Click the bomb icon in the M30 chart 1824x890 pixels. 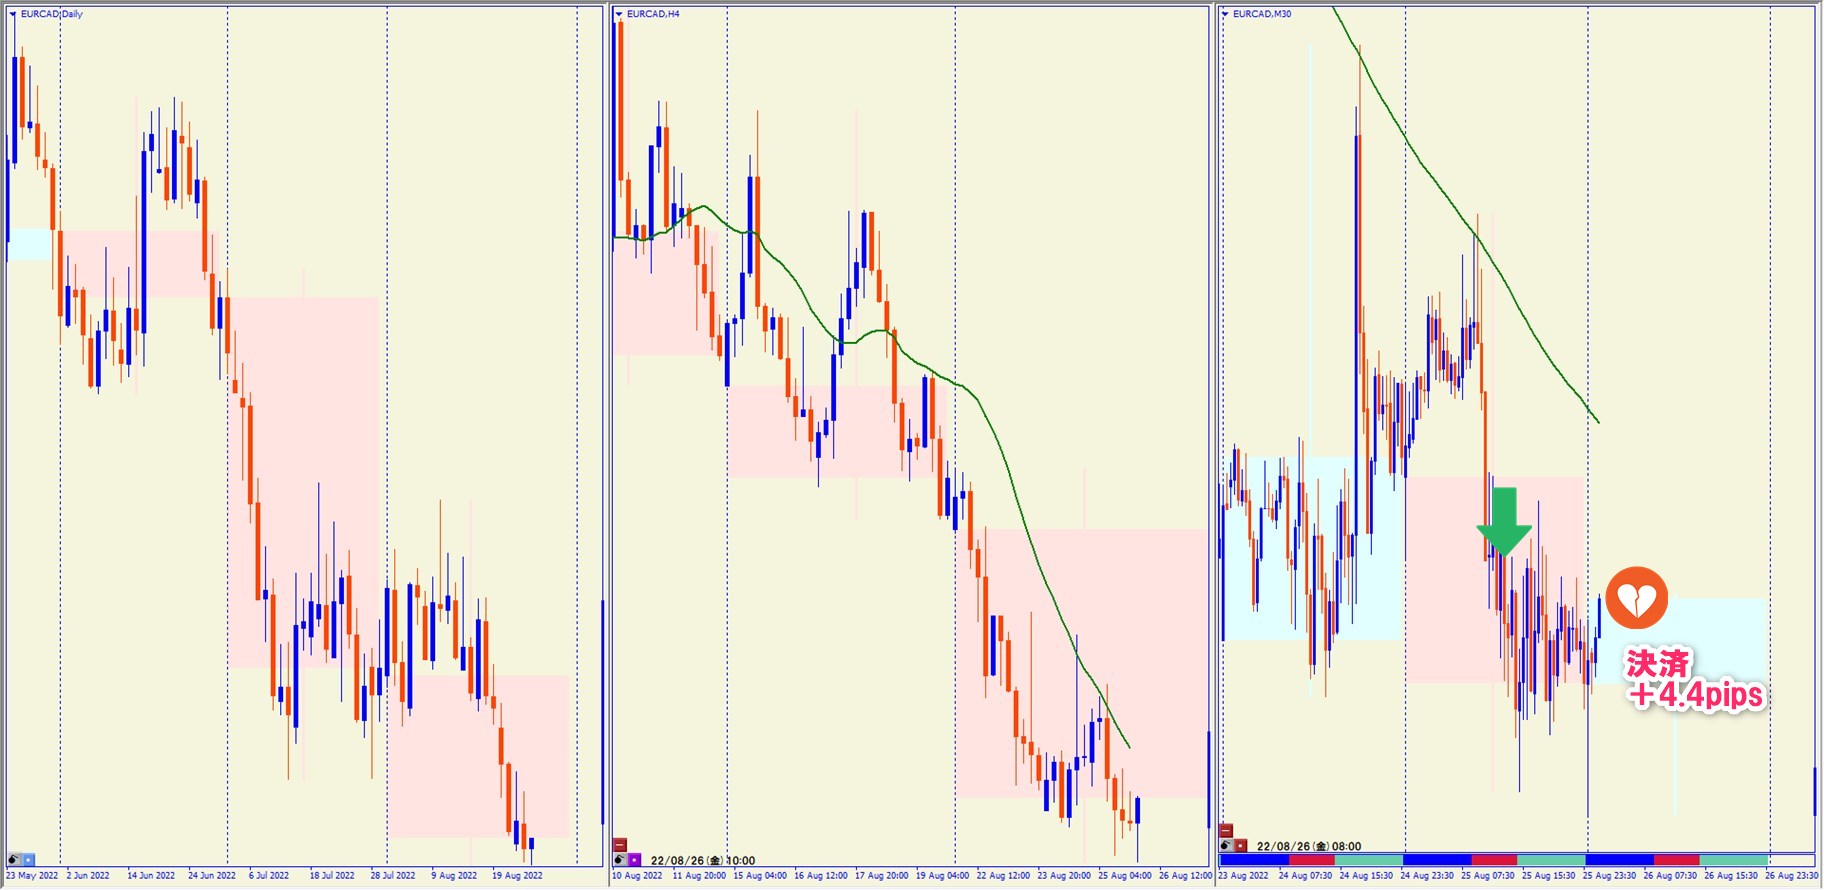1226,846
